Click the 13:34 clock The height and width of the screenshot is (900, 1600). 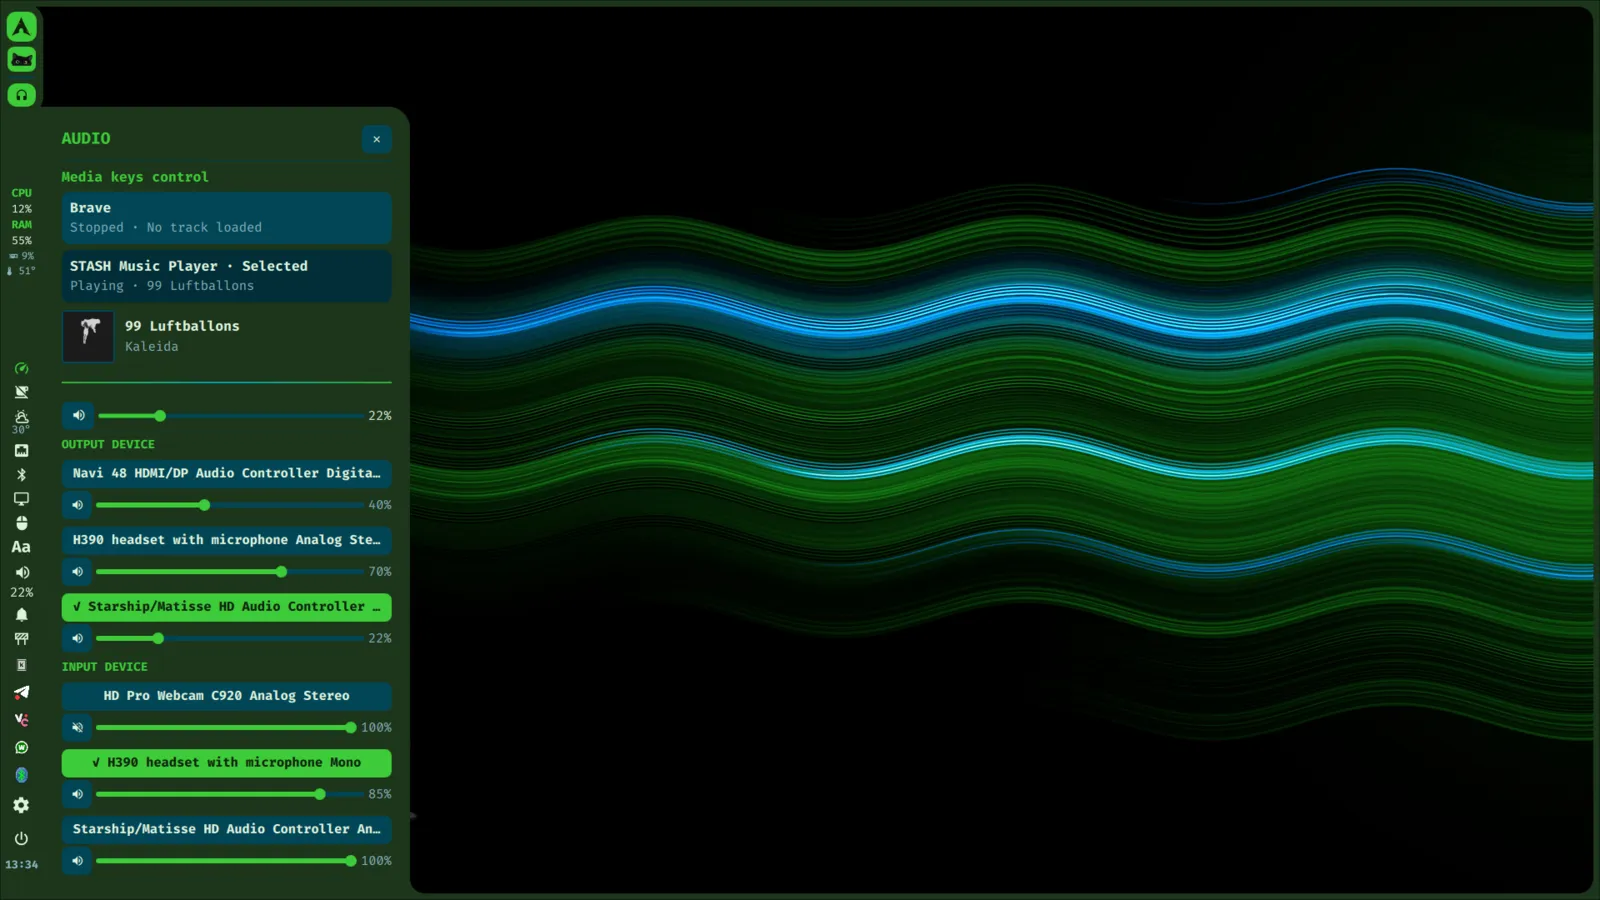tap(21, 865)
